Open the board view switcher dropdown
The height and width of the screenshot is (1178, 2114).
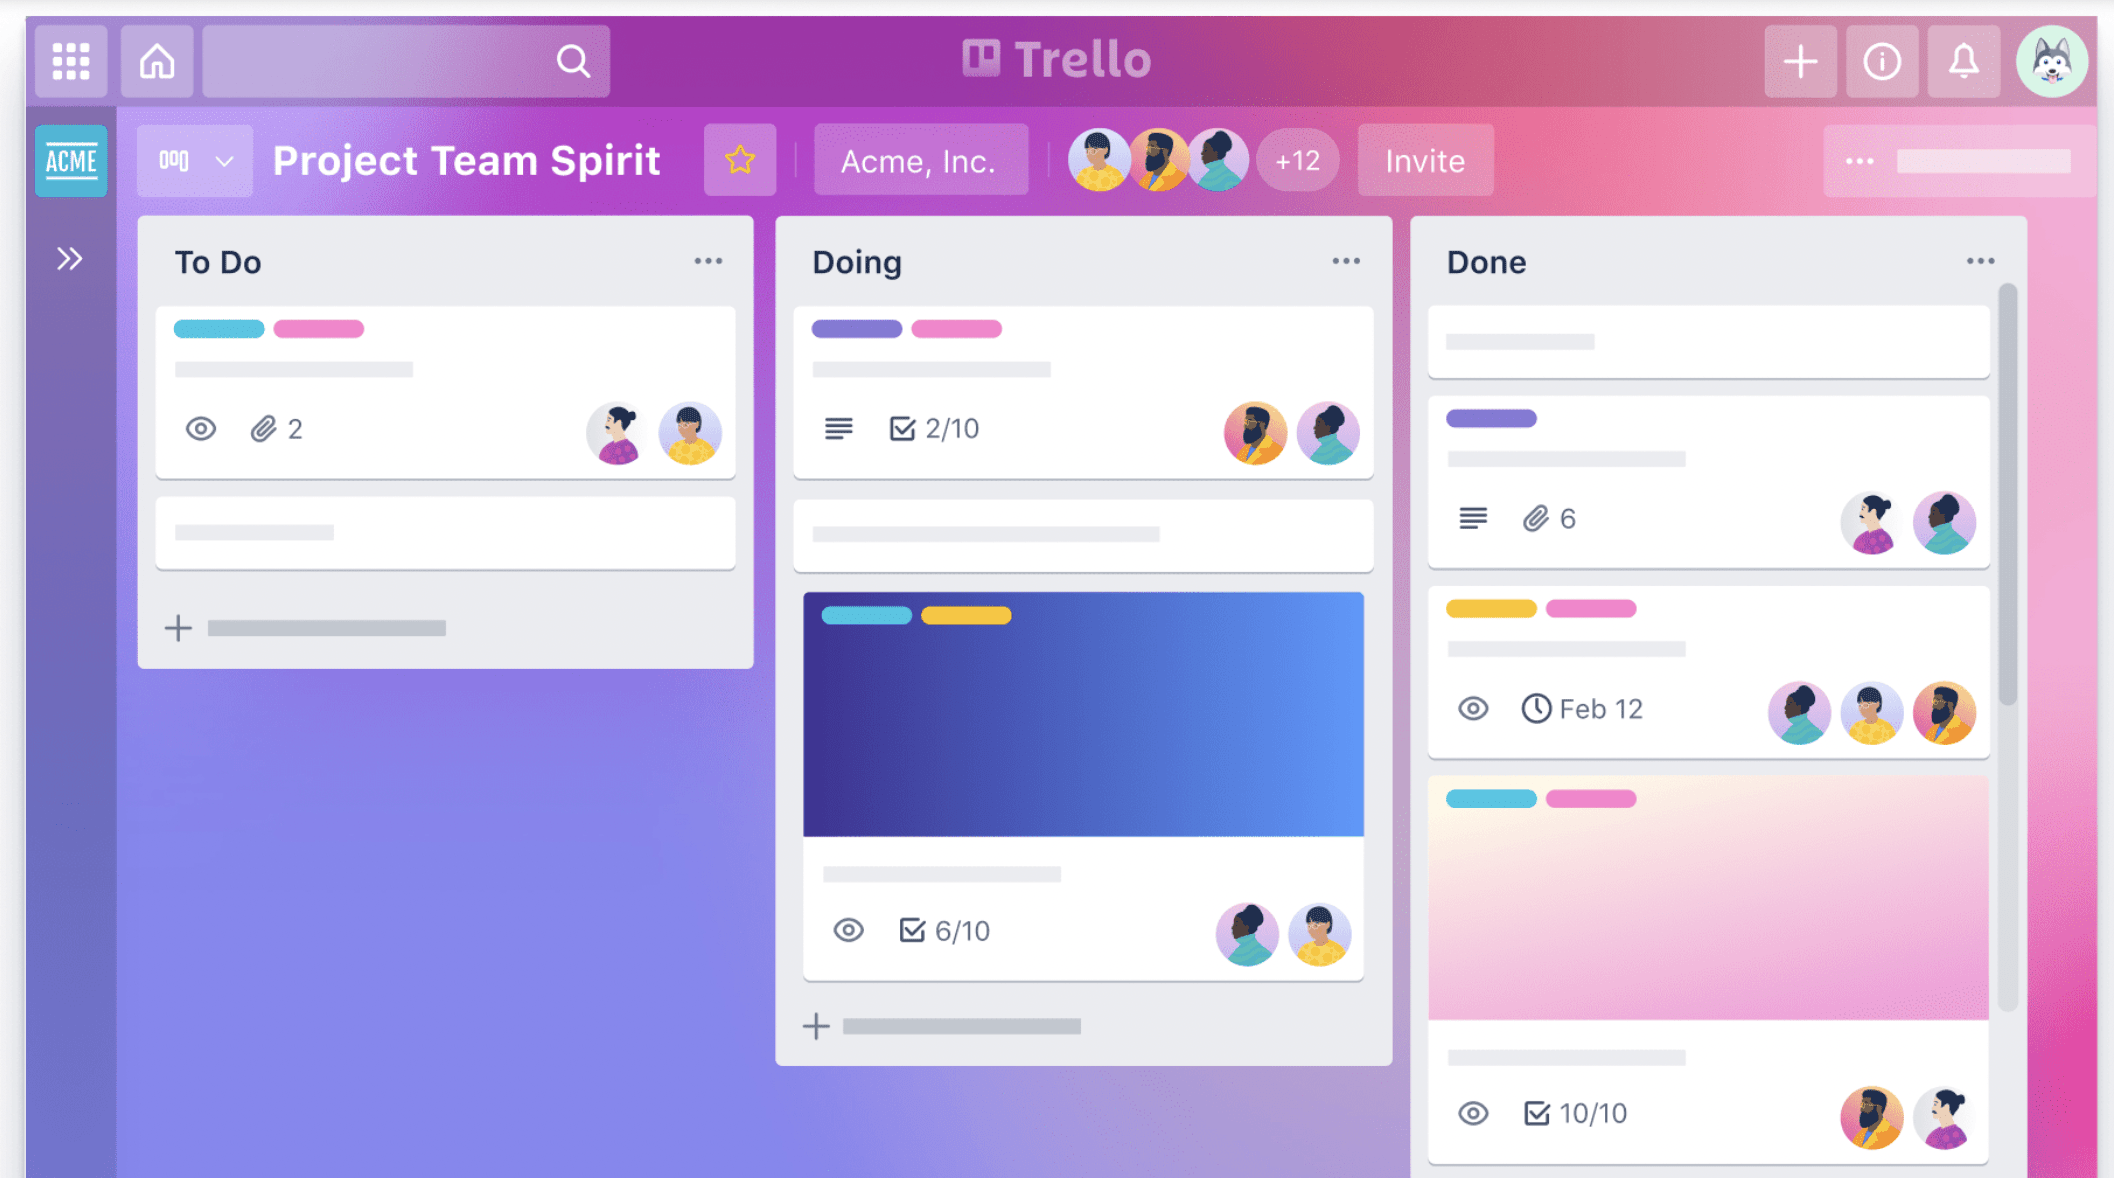[x=194, y=161]
